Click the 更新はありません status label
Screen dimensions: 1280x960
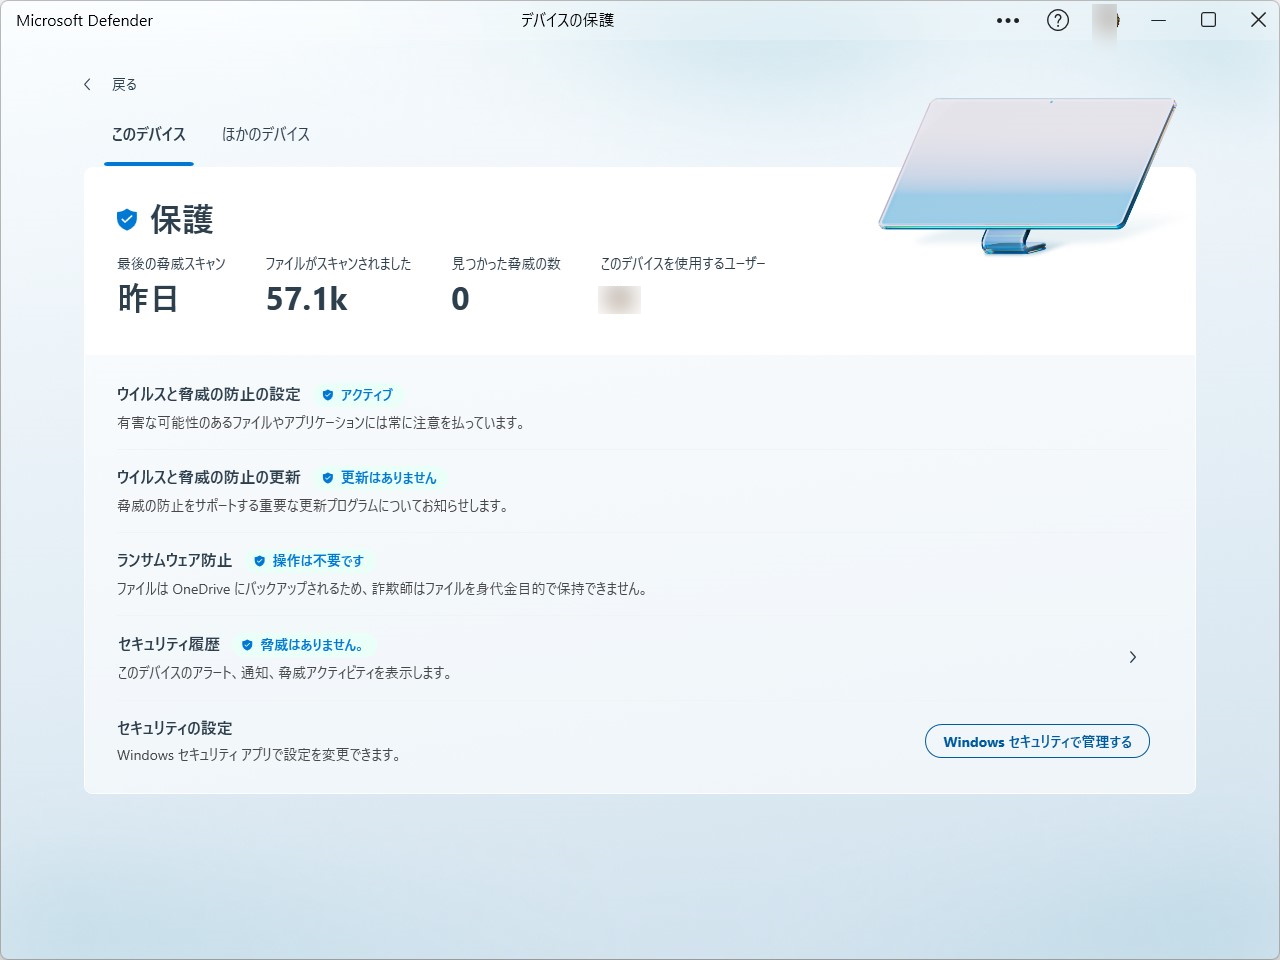point(388,478)
